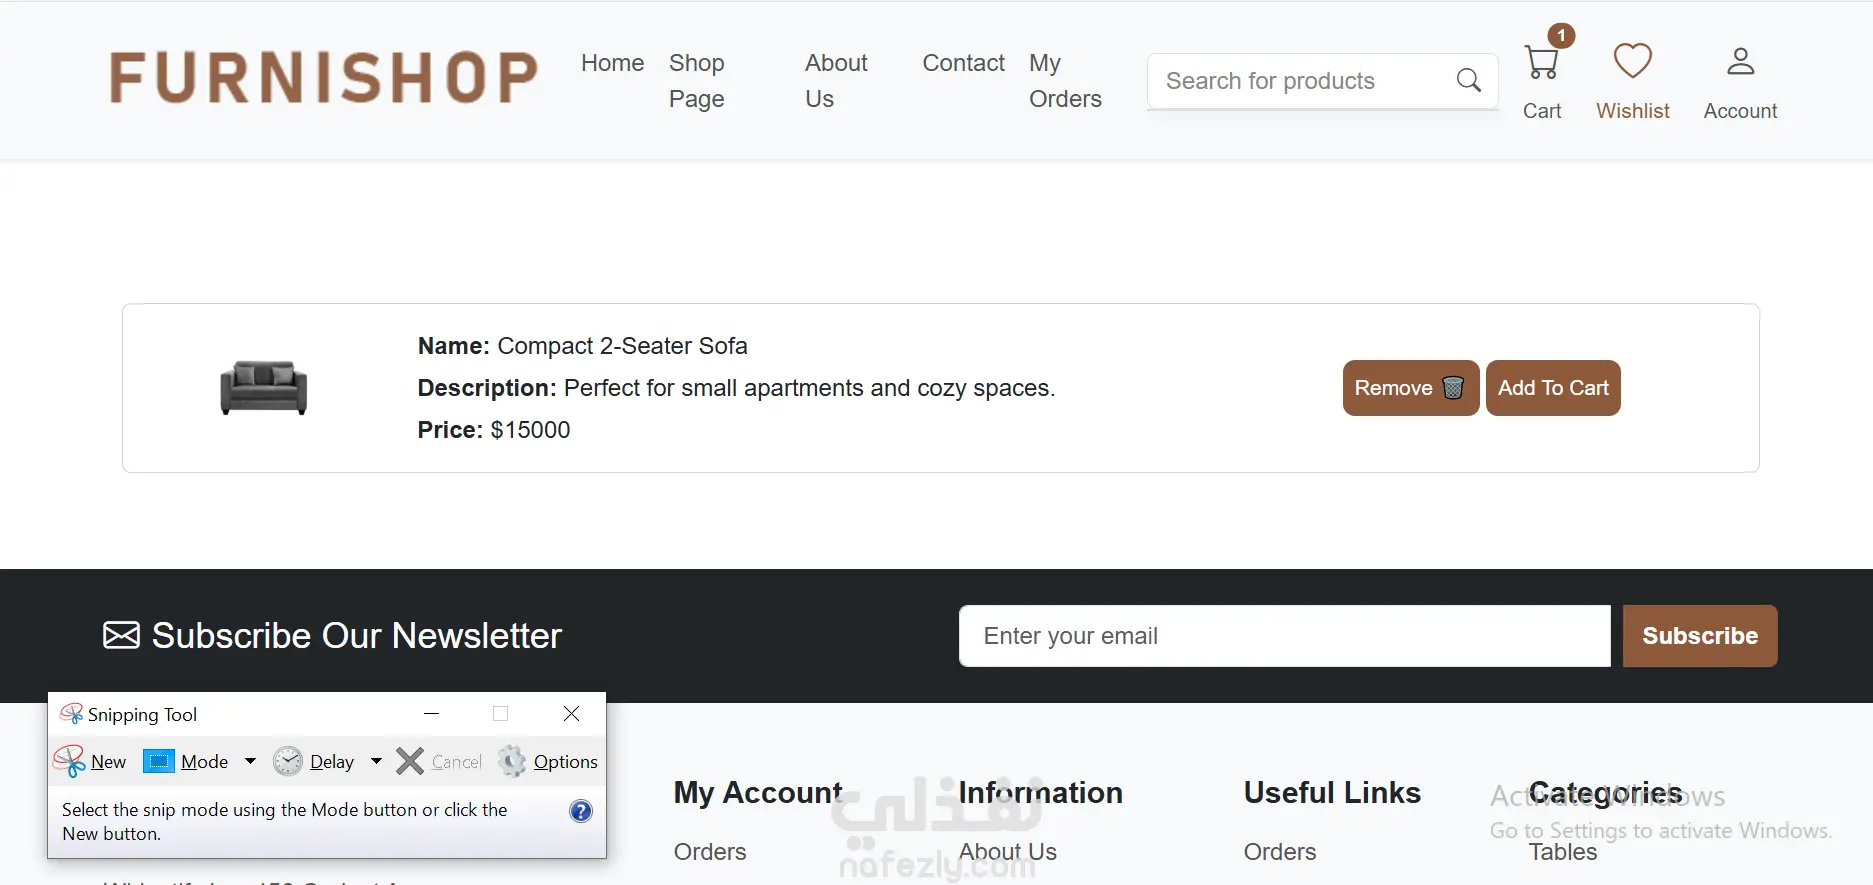Click the sofa product thumbnail
1873x885 pixels.
(263, 388)
